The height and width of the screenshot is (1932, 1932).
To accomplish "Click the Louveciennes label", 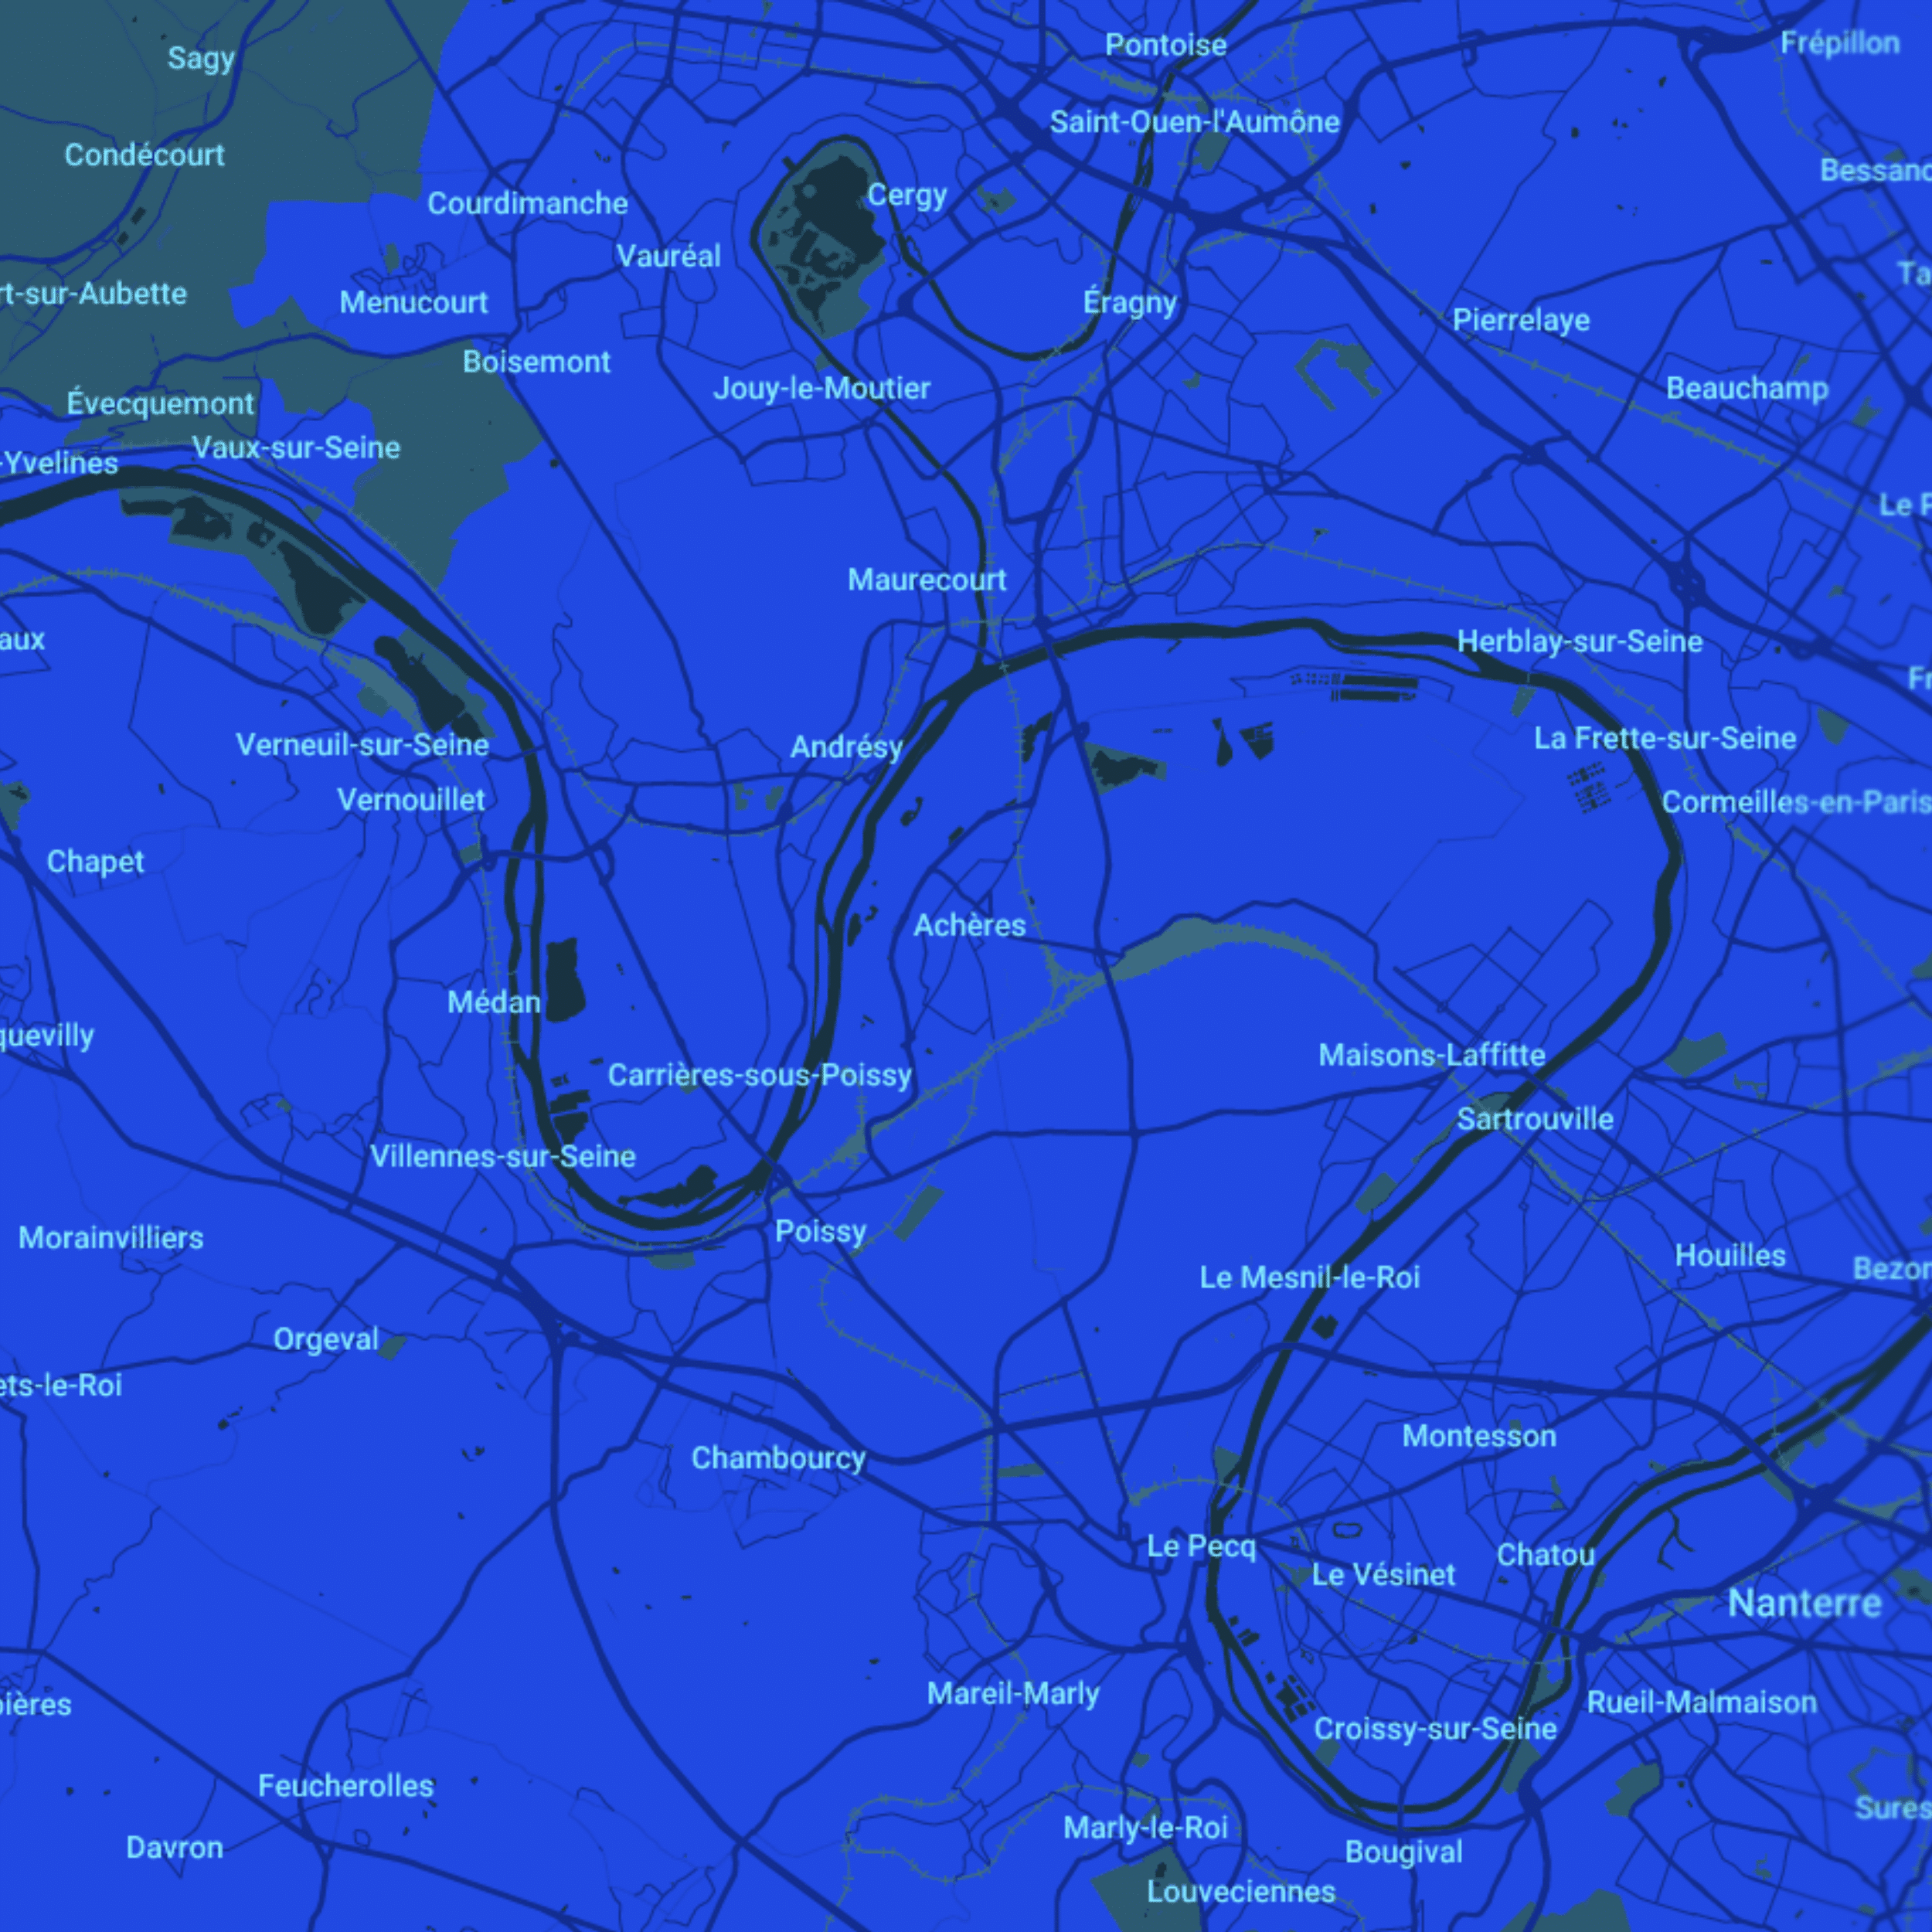I will pyautogui.click(x=1240, y=1893).
